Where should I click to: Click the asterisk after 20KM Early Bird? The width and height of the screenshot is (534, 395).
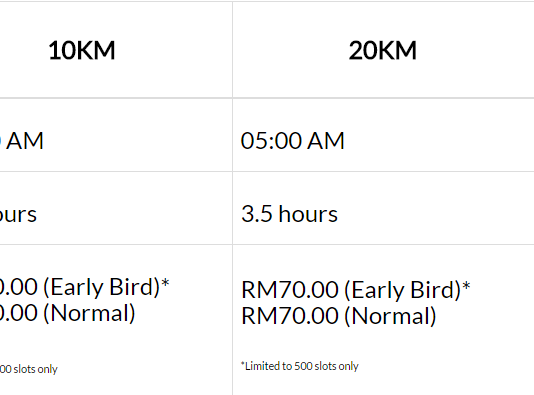coord(466,285)
